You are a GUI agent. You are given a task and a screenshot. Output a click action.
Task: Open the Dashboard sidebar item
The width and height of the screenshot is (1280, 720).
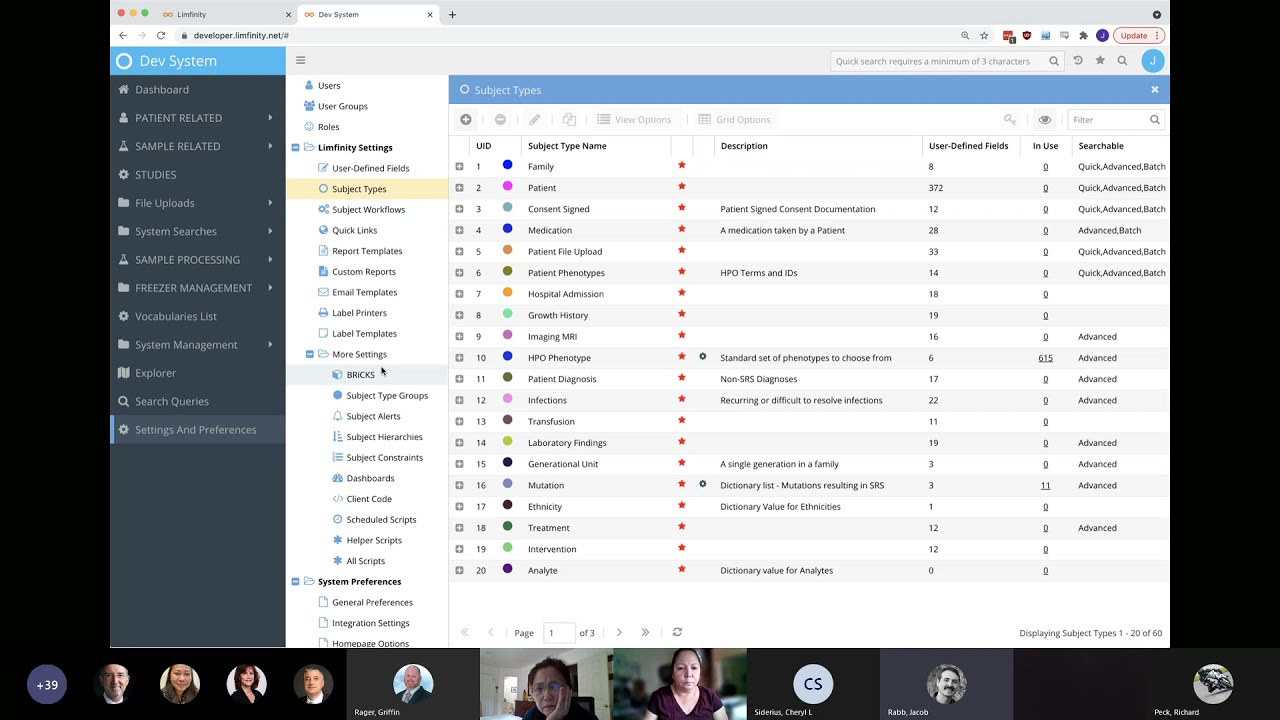click(x=197, y=89)
